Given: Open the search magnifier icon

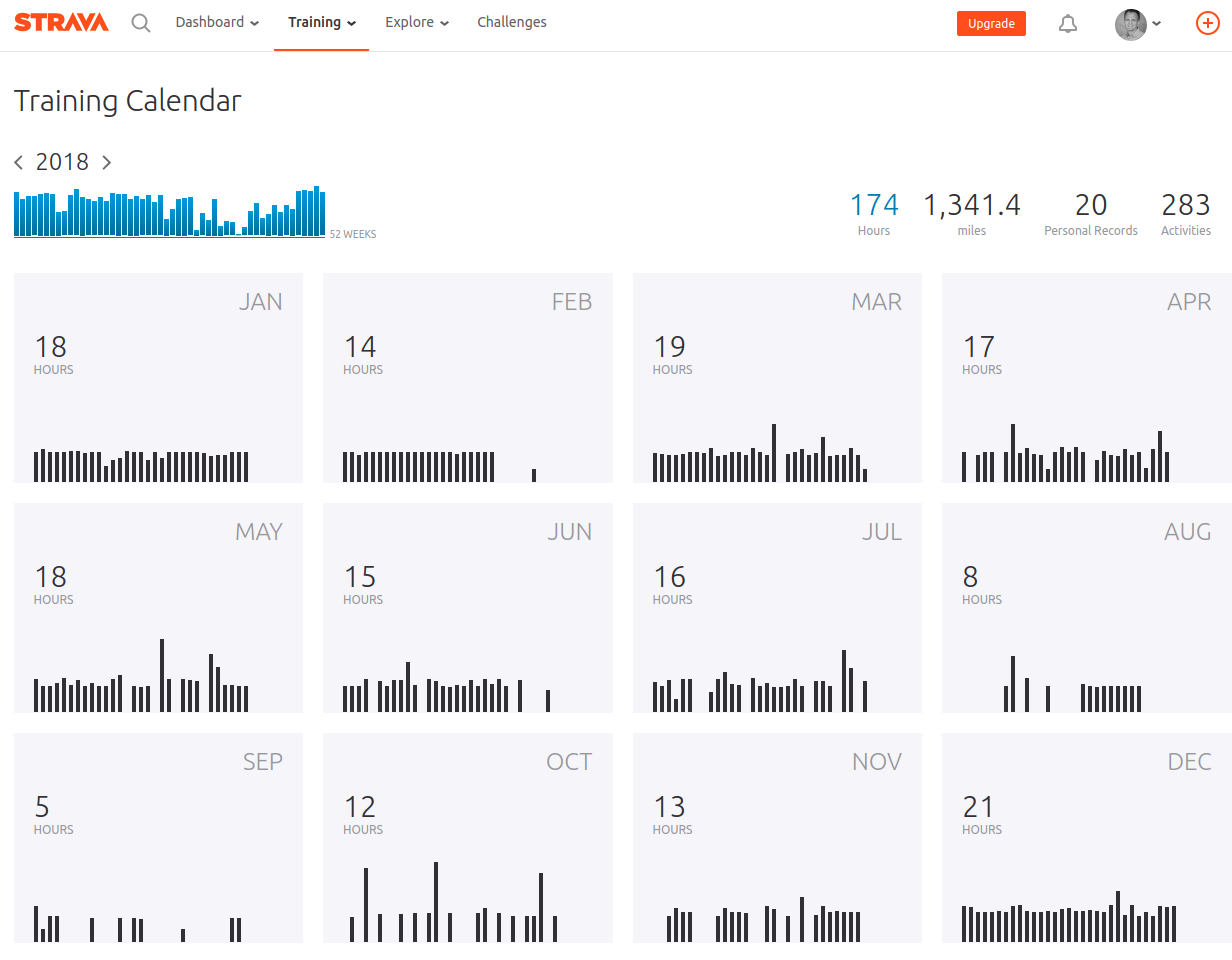Looking at the screenshot, I should click(x=141, y=23).
